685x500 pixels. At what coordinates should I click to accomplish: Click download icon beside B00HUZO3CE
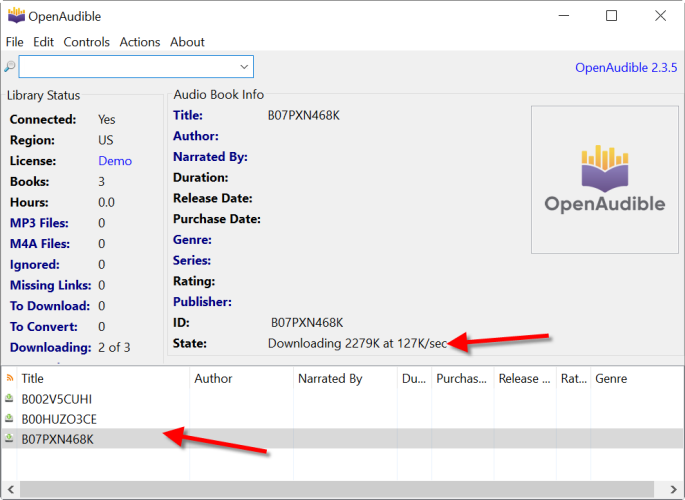[x=9, y=419]
